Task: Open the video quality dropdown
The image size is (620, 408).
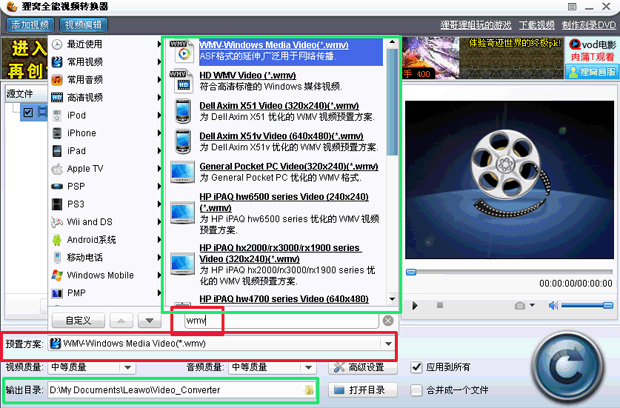Action: 127,367
